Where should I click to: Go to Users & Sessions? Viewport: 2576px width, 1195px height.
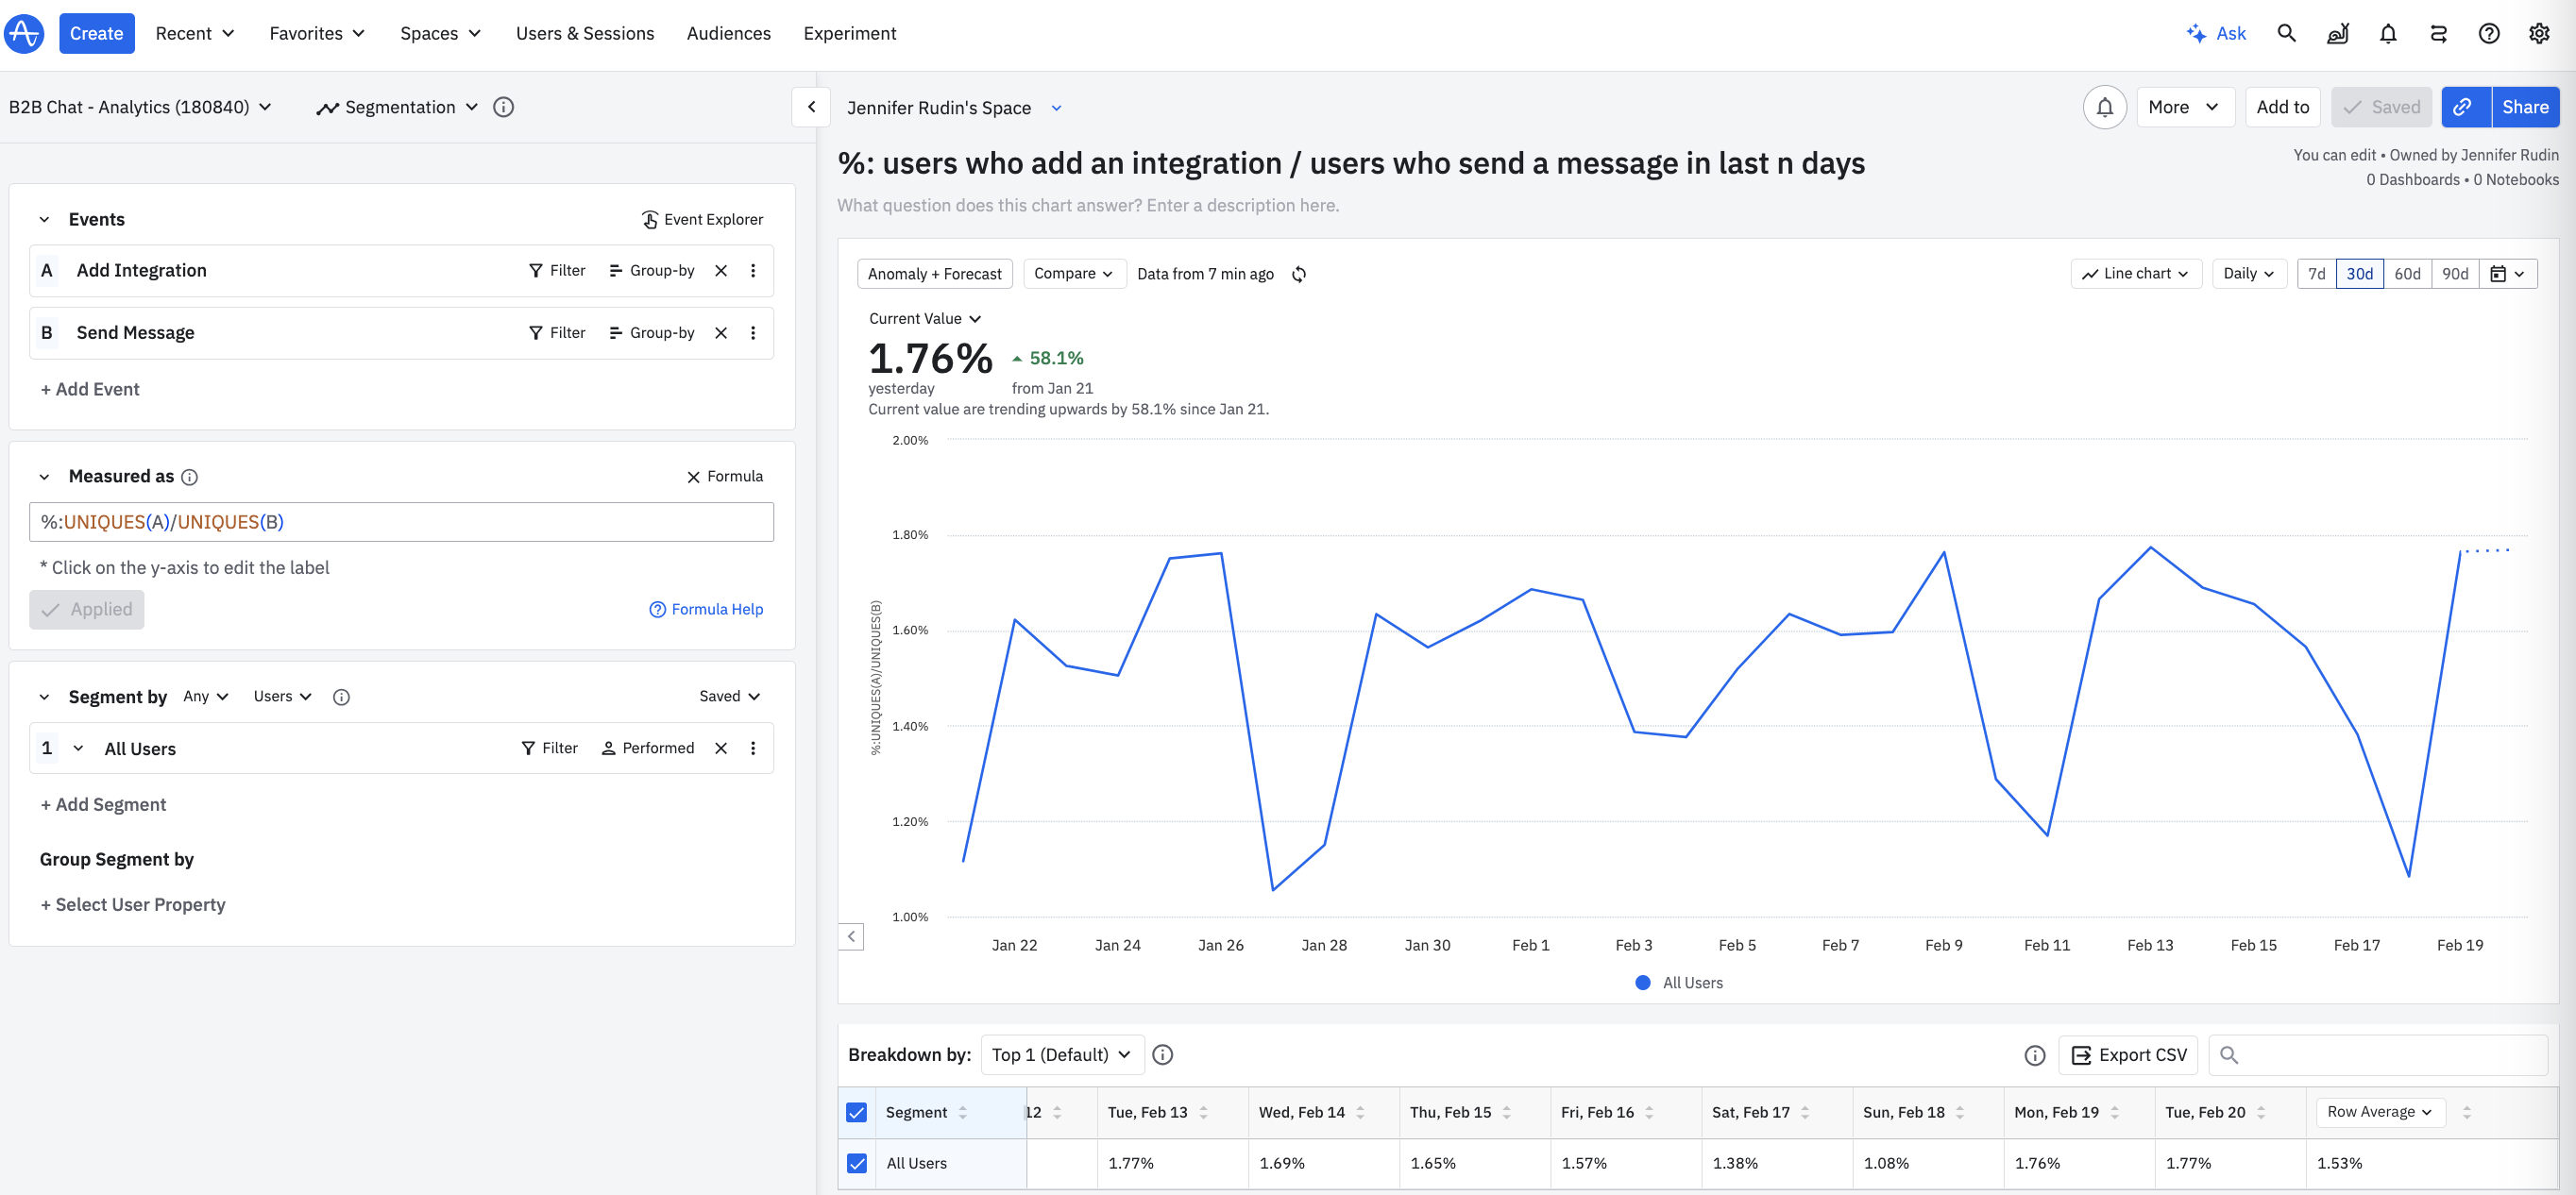[585, 33]
